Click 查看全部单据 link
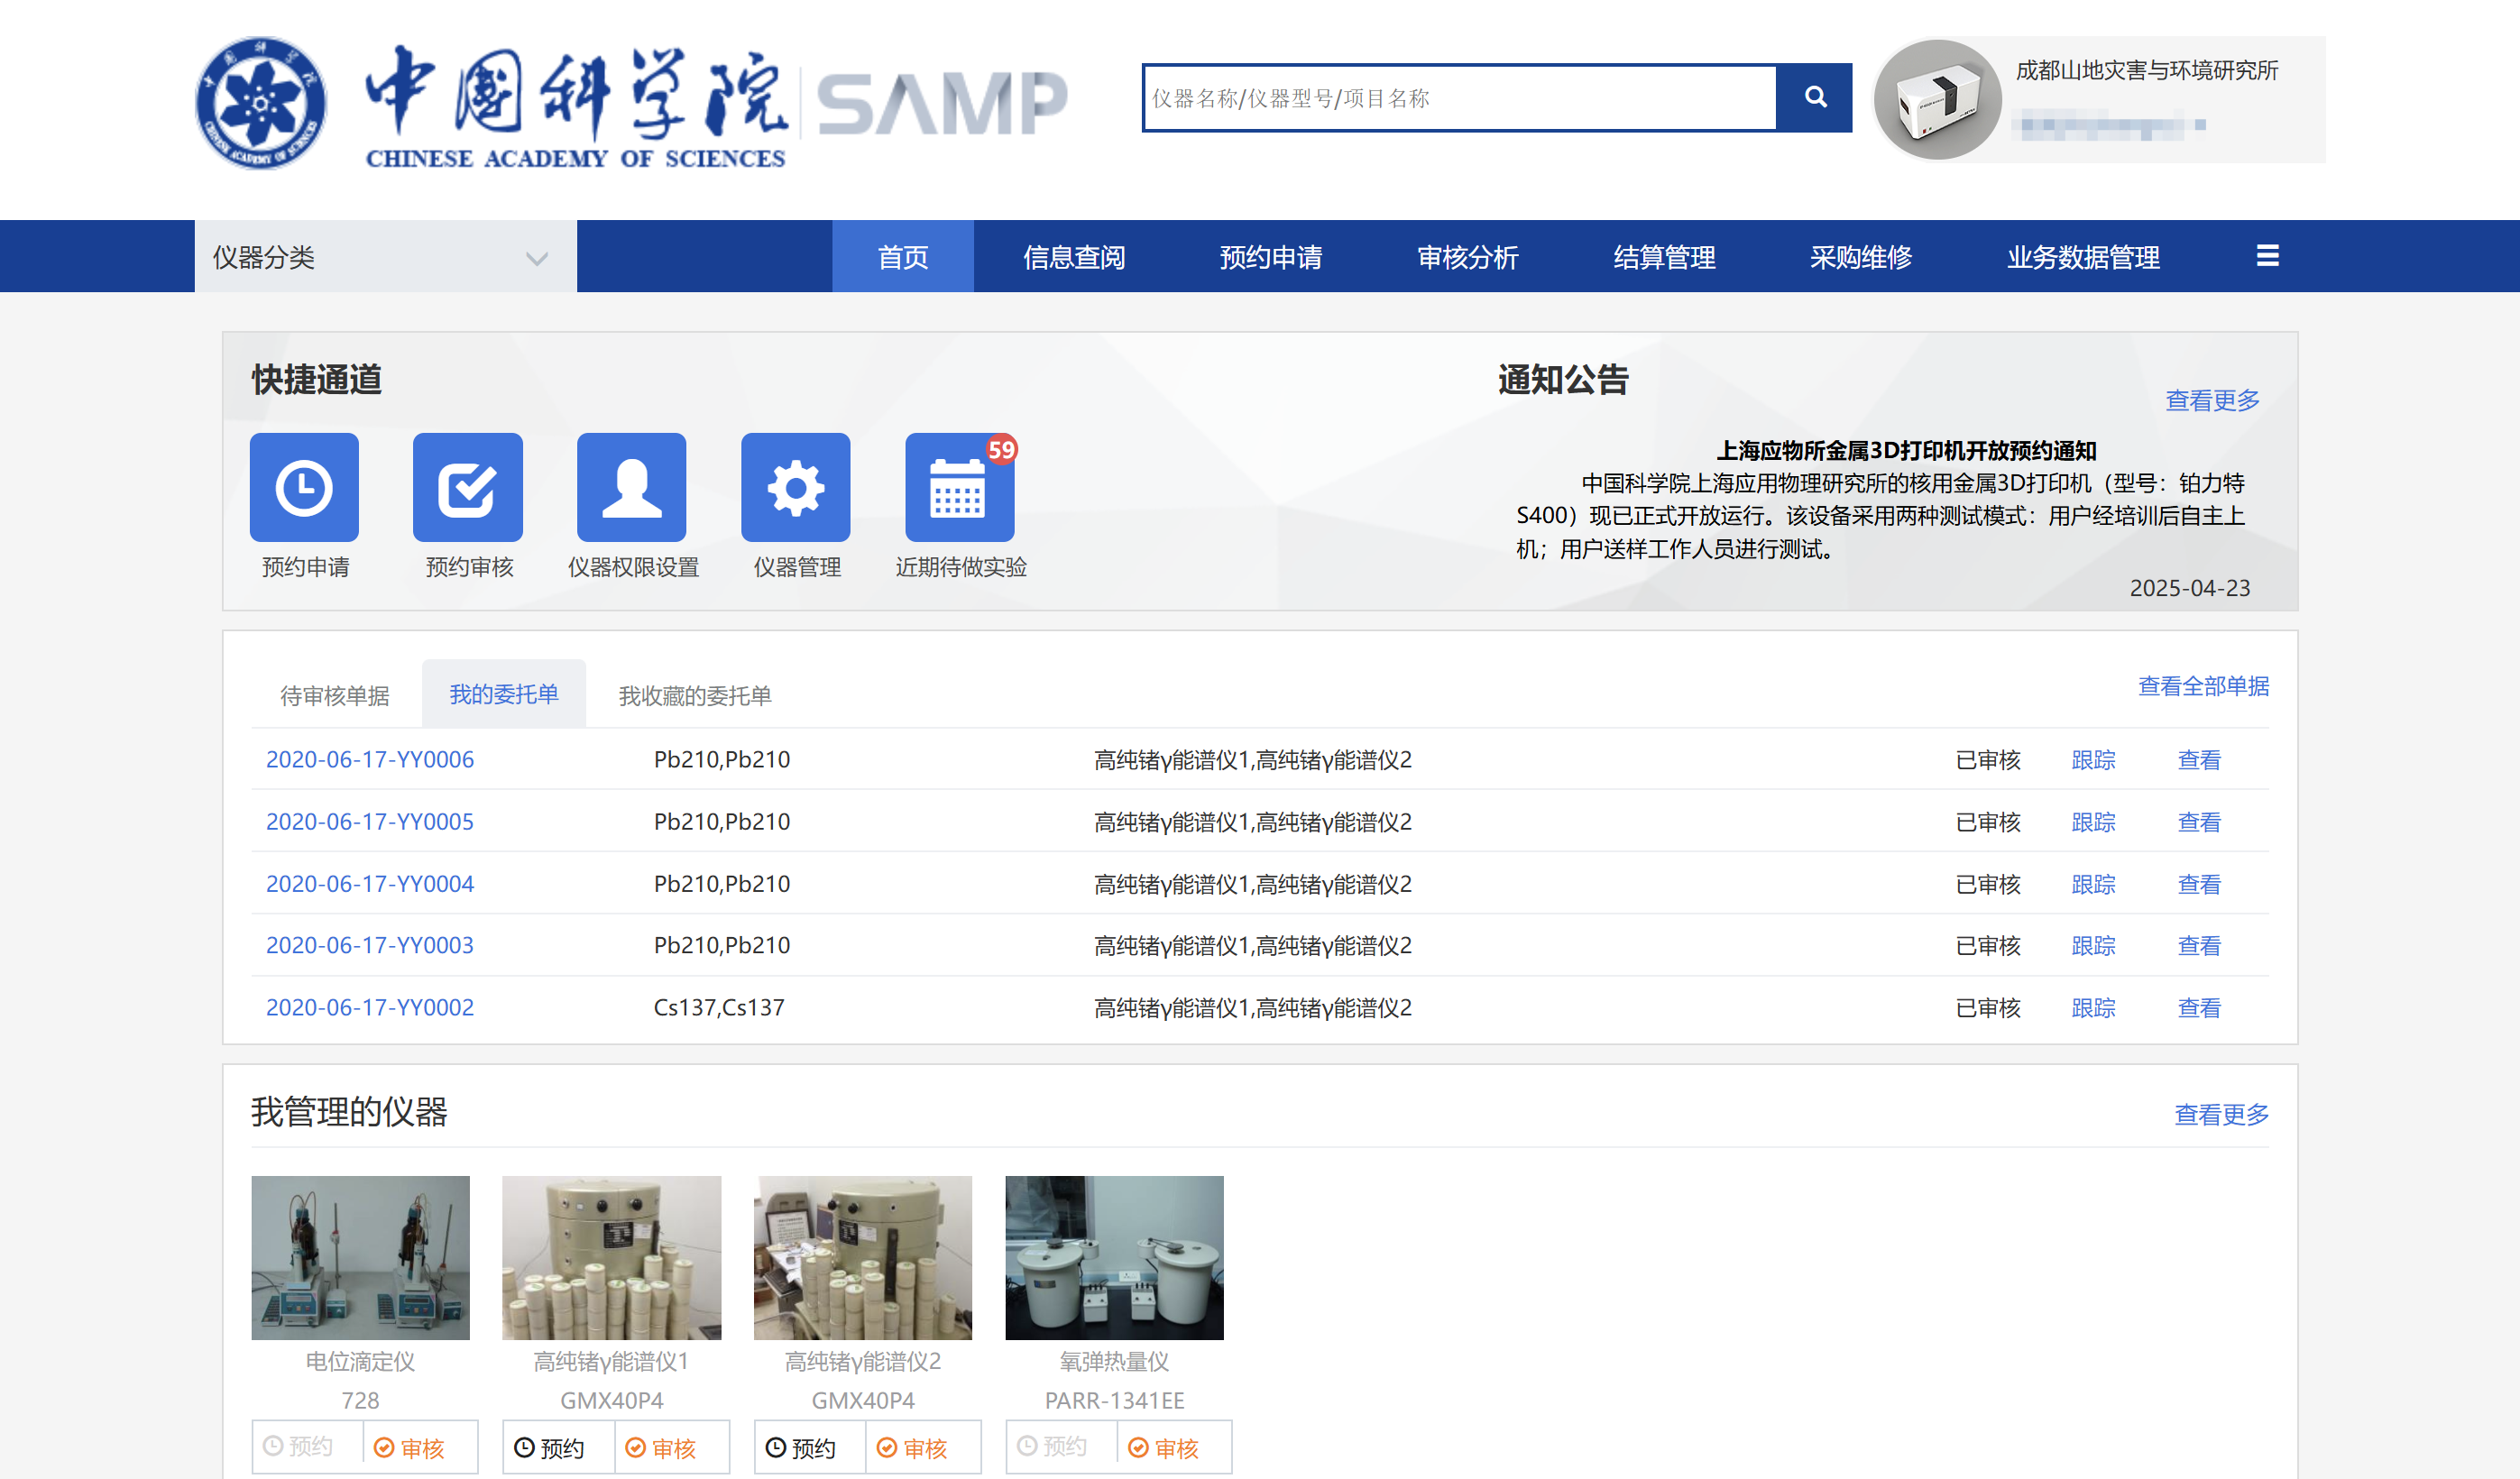Image resolution: width=2520 pixels, height=1479 pixels. click(2203, 686)
